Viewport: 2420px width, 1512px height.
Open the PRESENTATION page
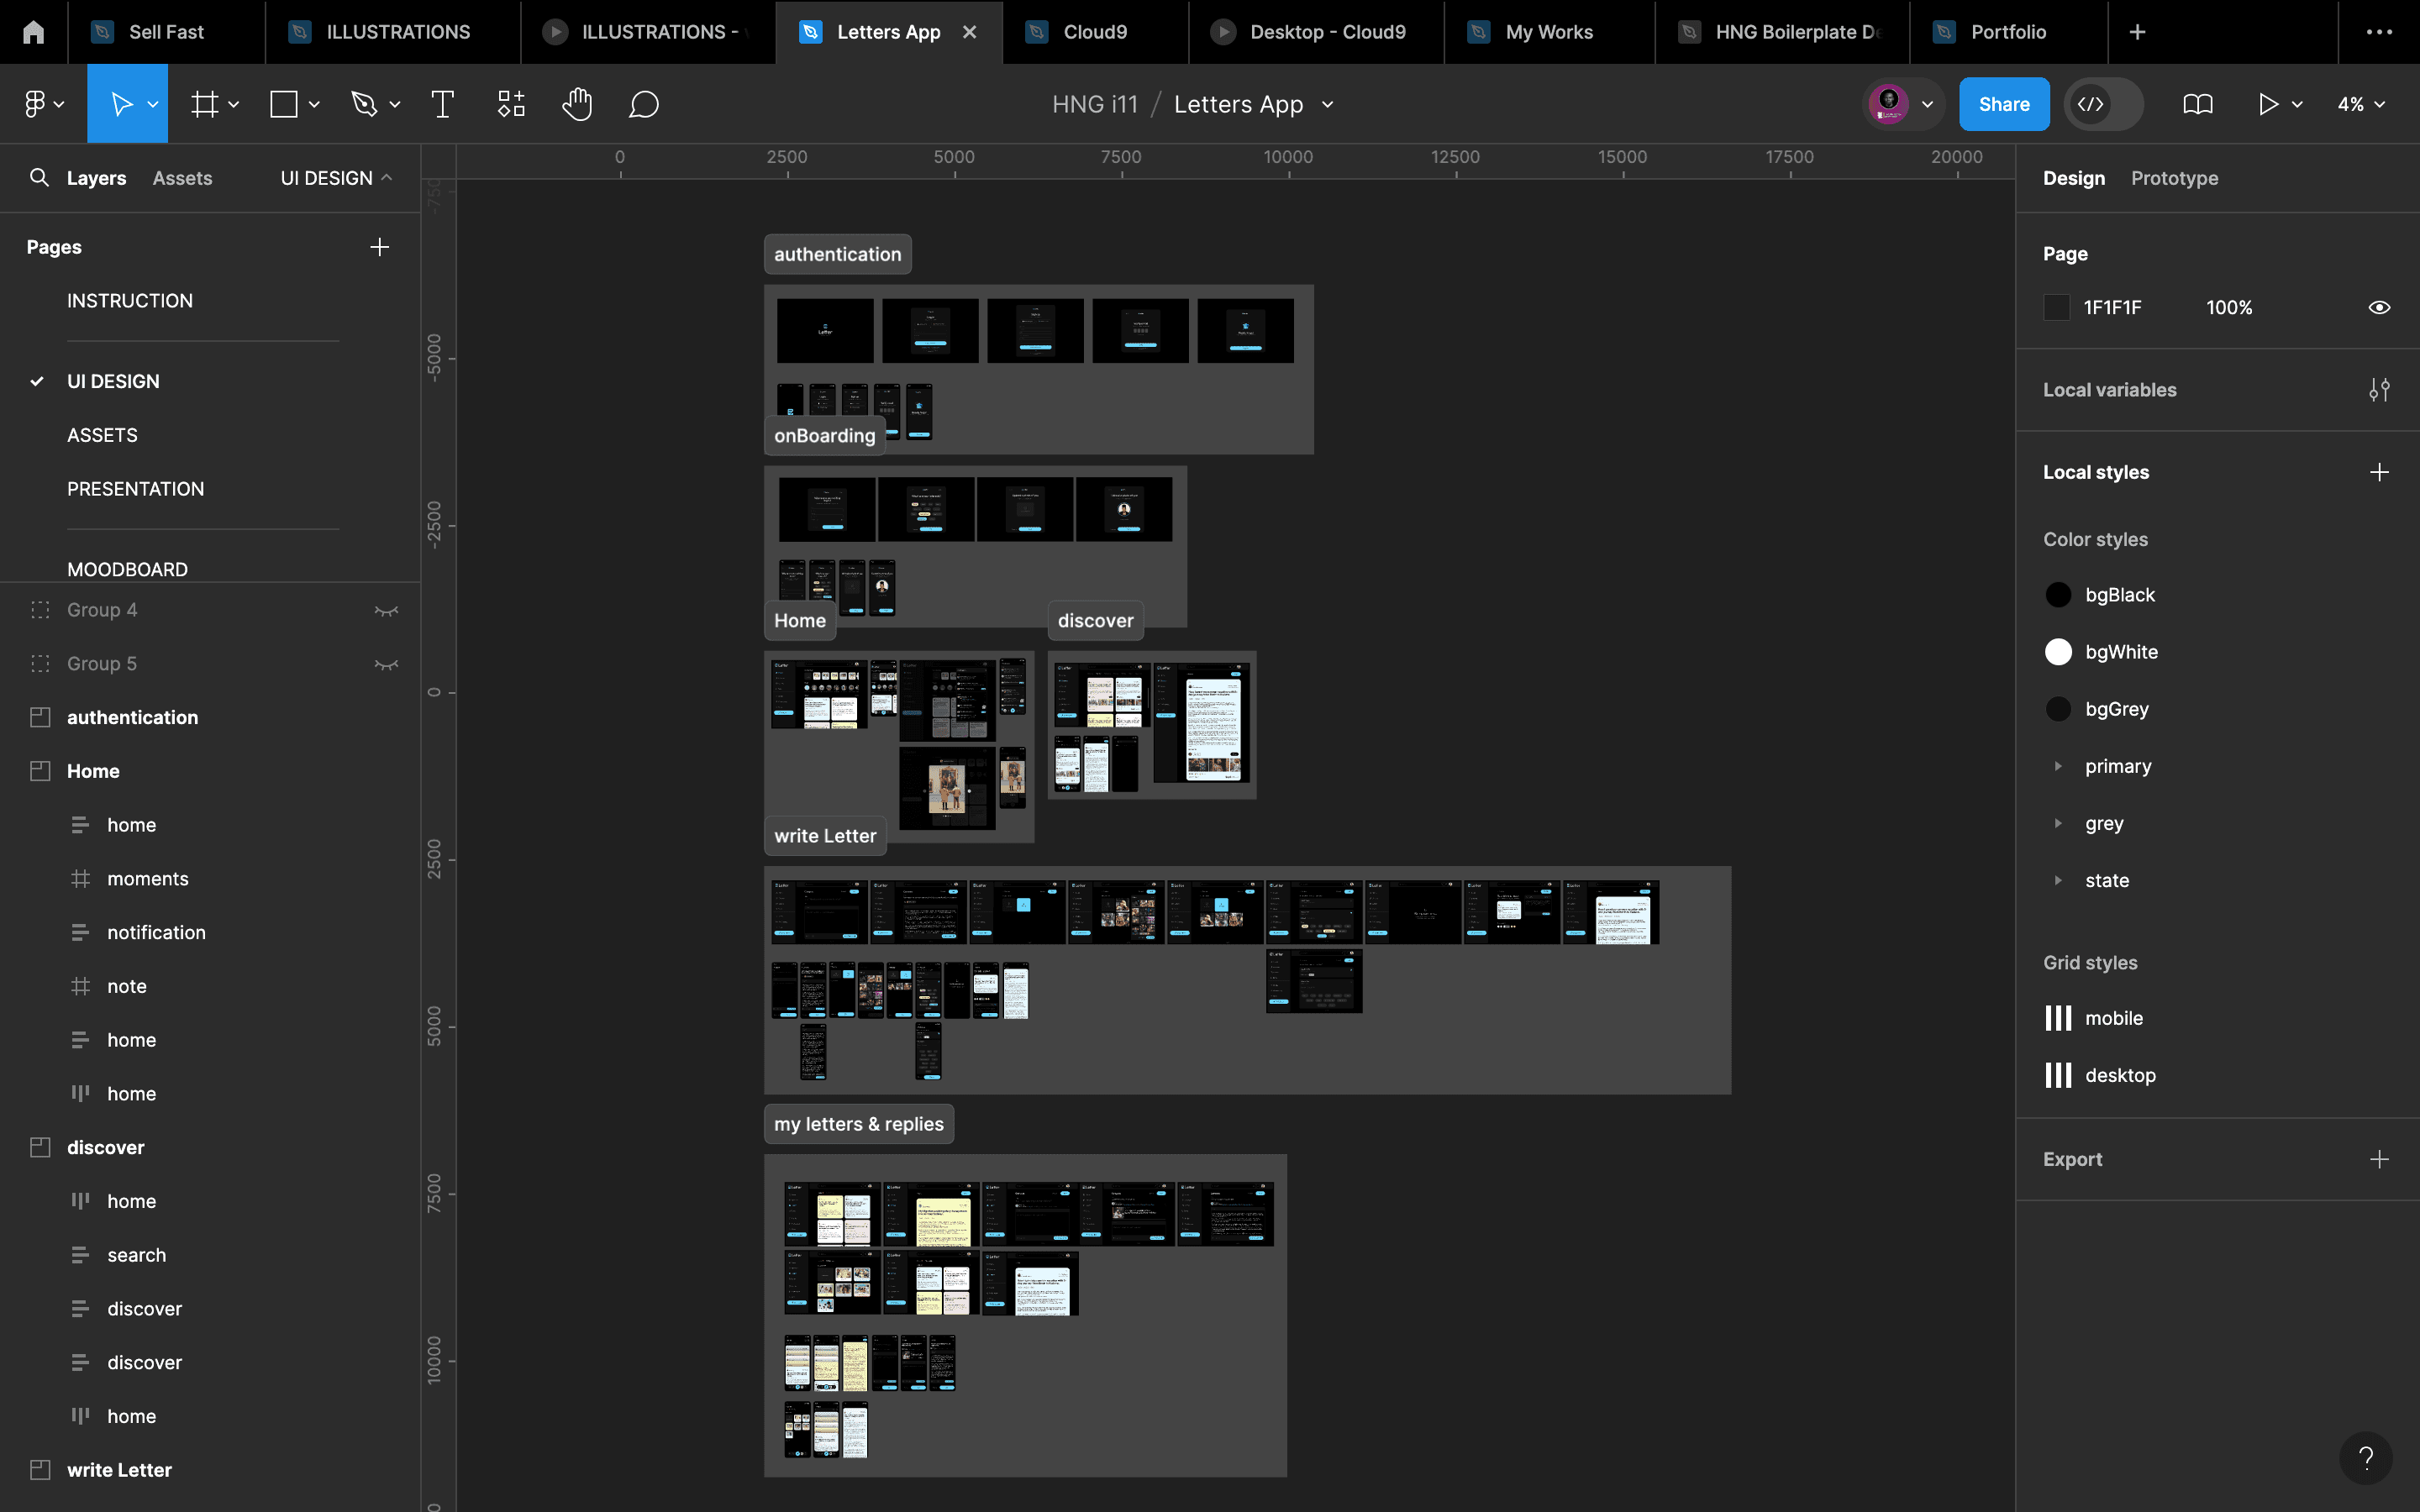point(135,489)
